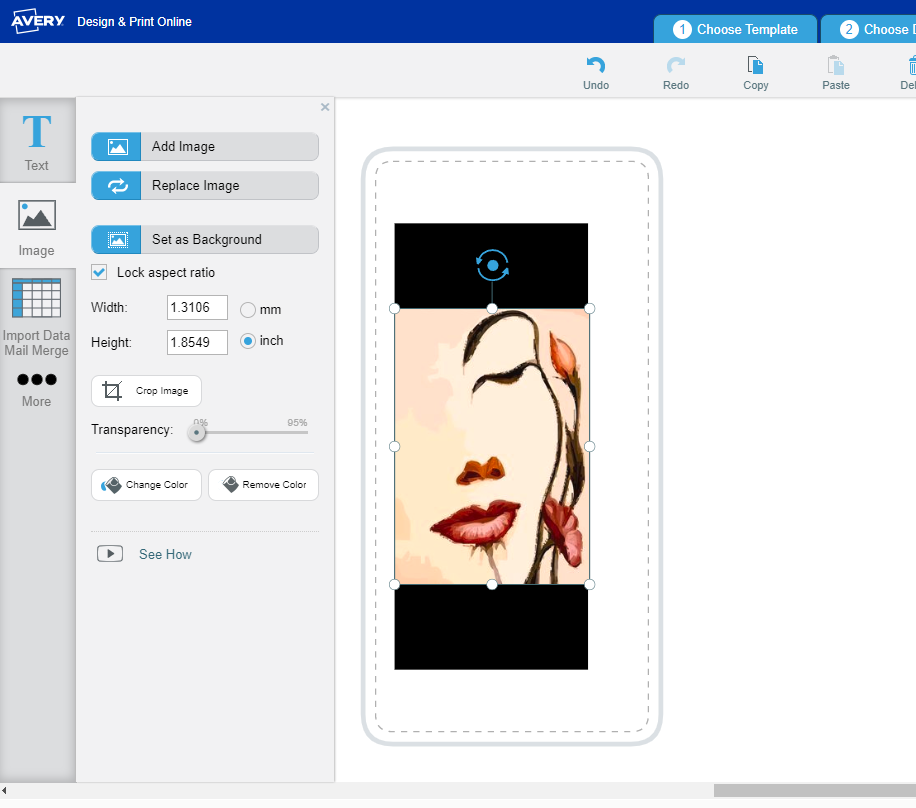916x808 pixels.
Task: Select the Image tool in sidebar
Action: point(37,227)
